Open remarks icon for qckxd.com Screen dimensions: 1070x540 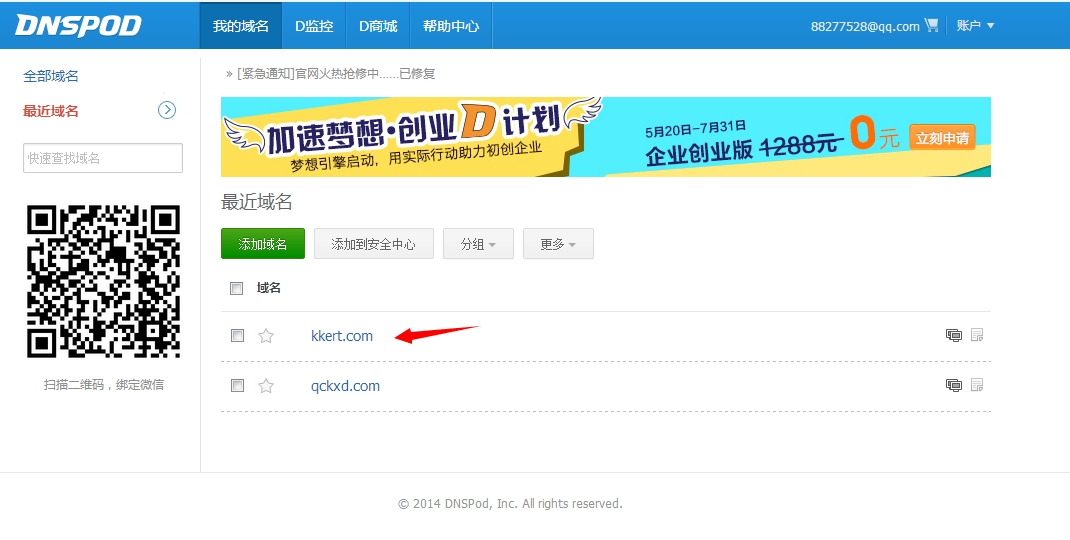[953, 385]
